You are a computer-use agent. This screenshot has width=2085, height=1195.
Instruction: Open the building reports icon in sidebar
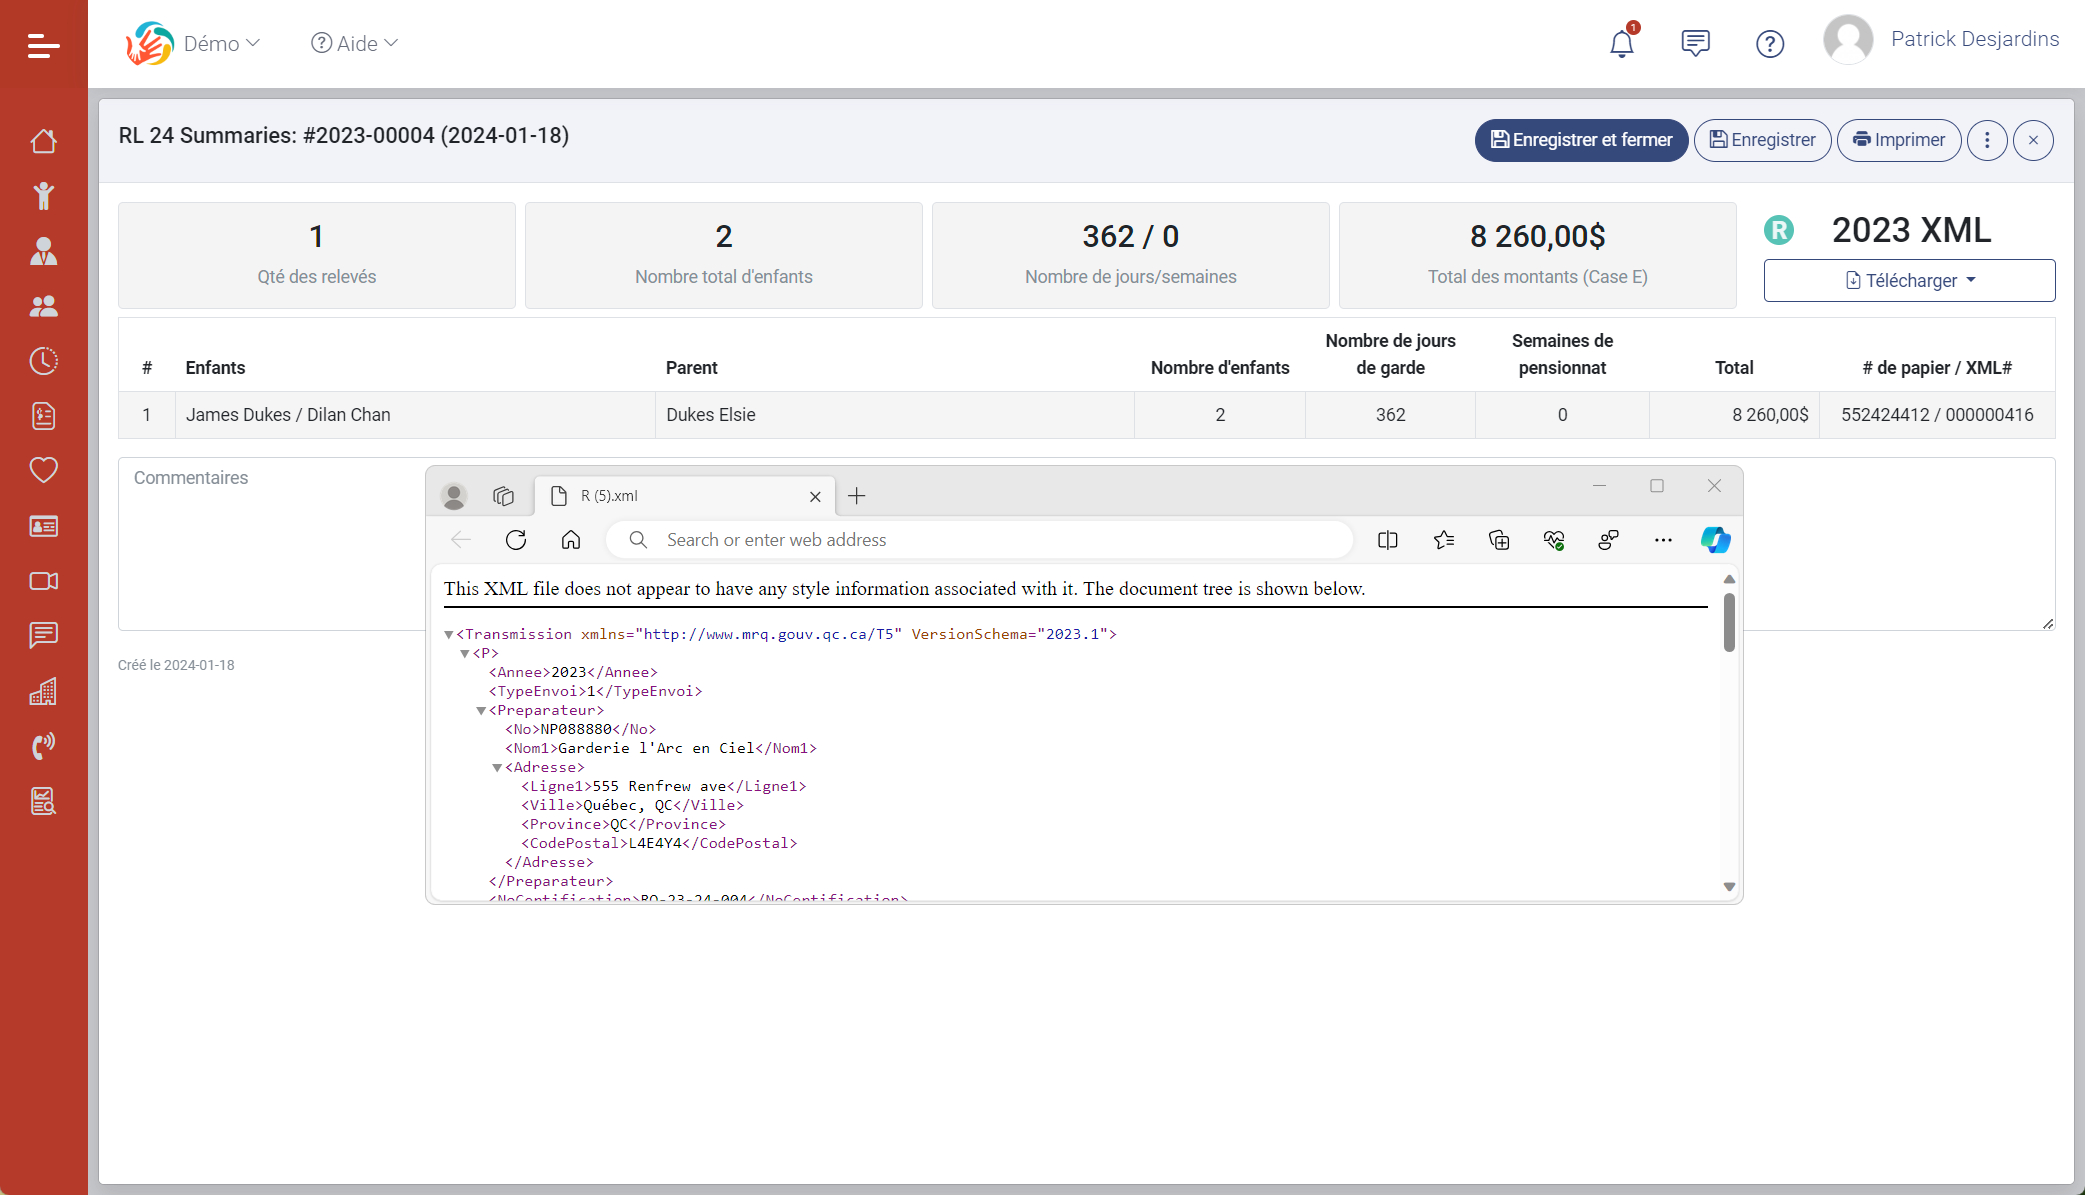(x=43, y=691)
